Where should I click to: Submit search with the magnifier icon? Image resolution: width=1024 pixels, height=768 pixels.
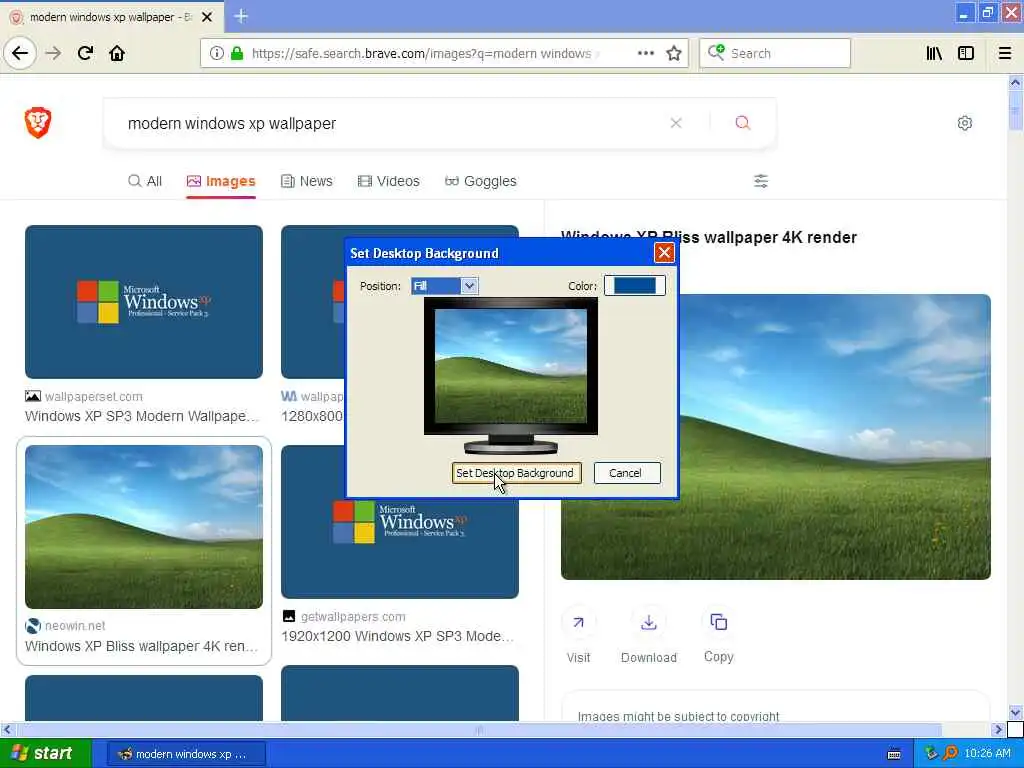coord(743,123)
